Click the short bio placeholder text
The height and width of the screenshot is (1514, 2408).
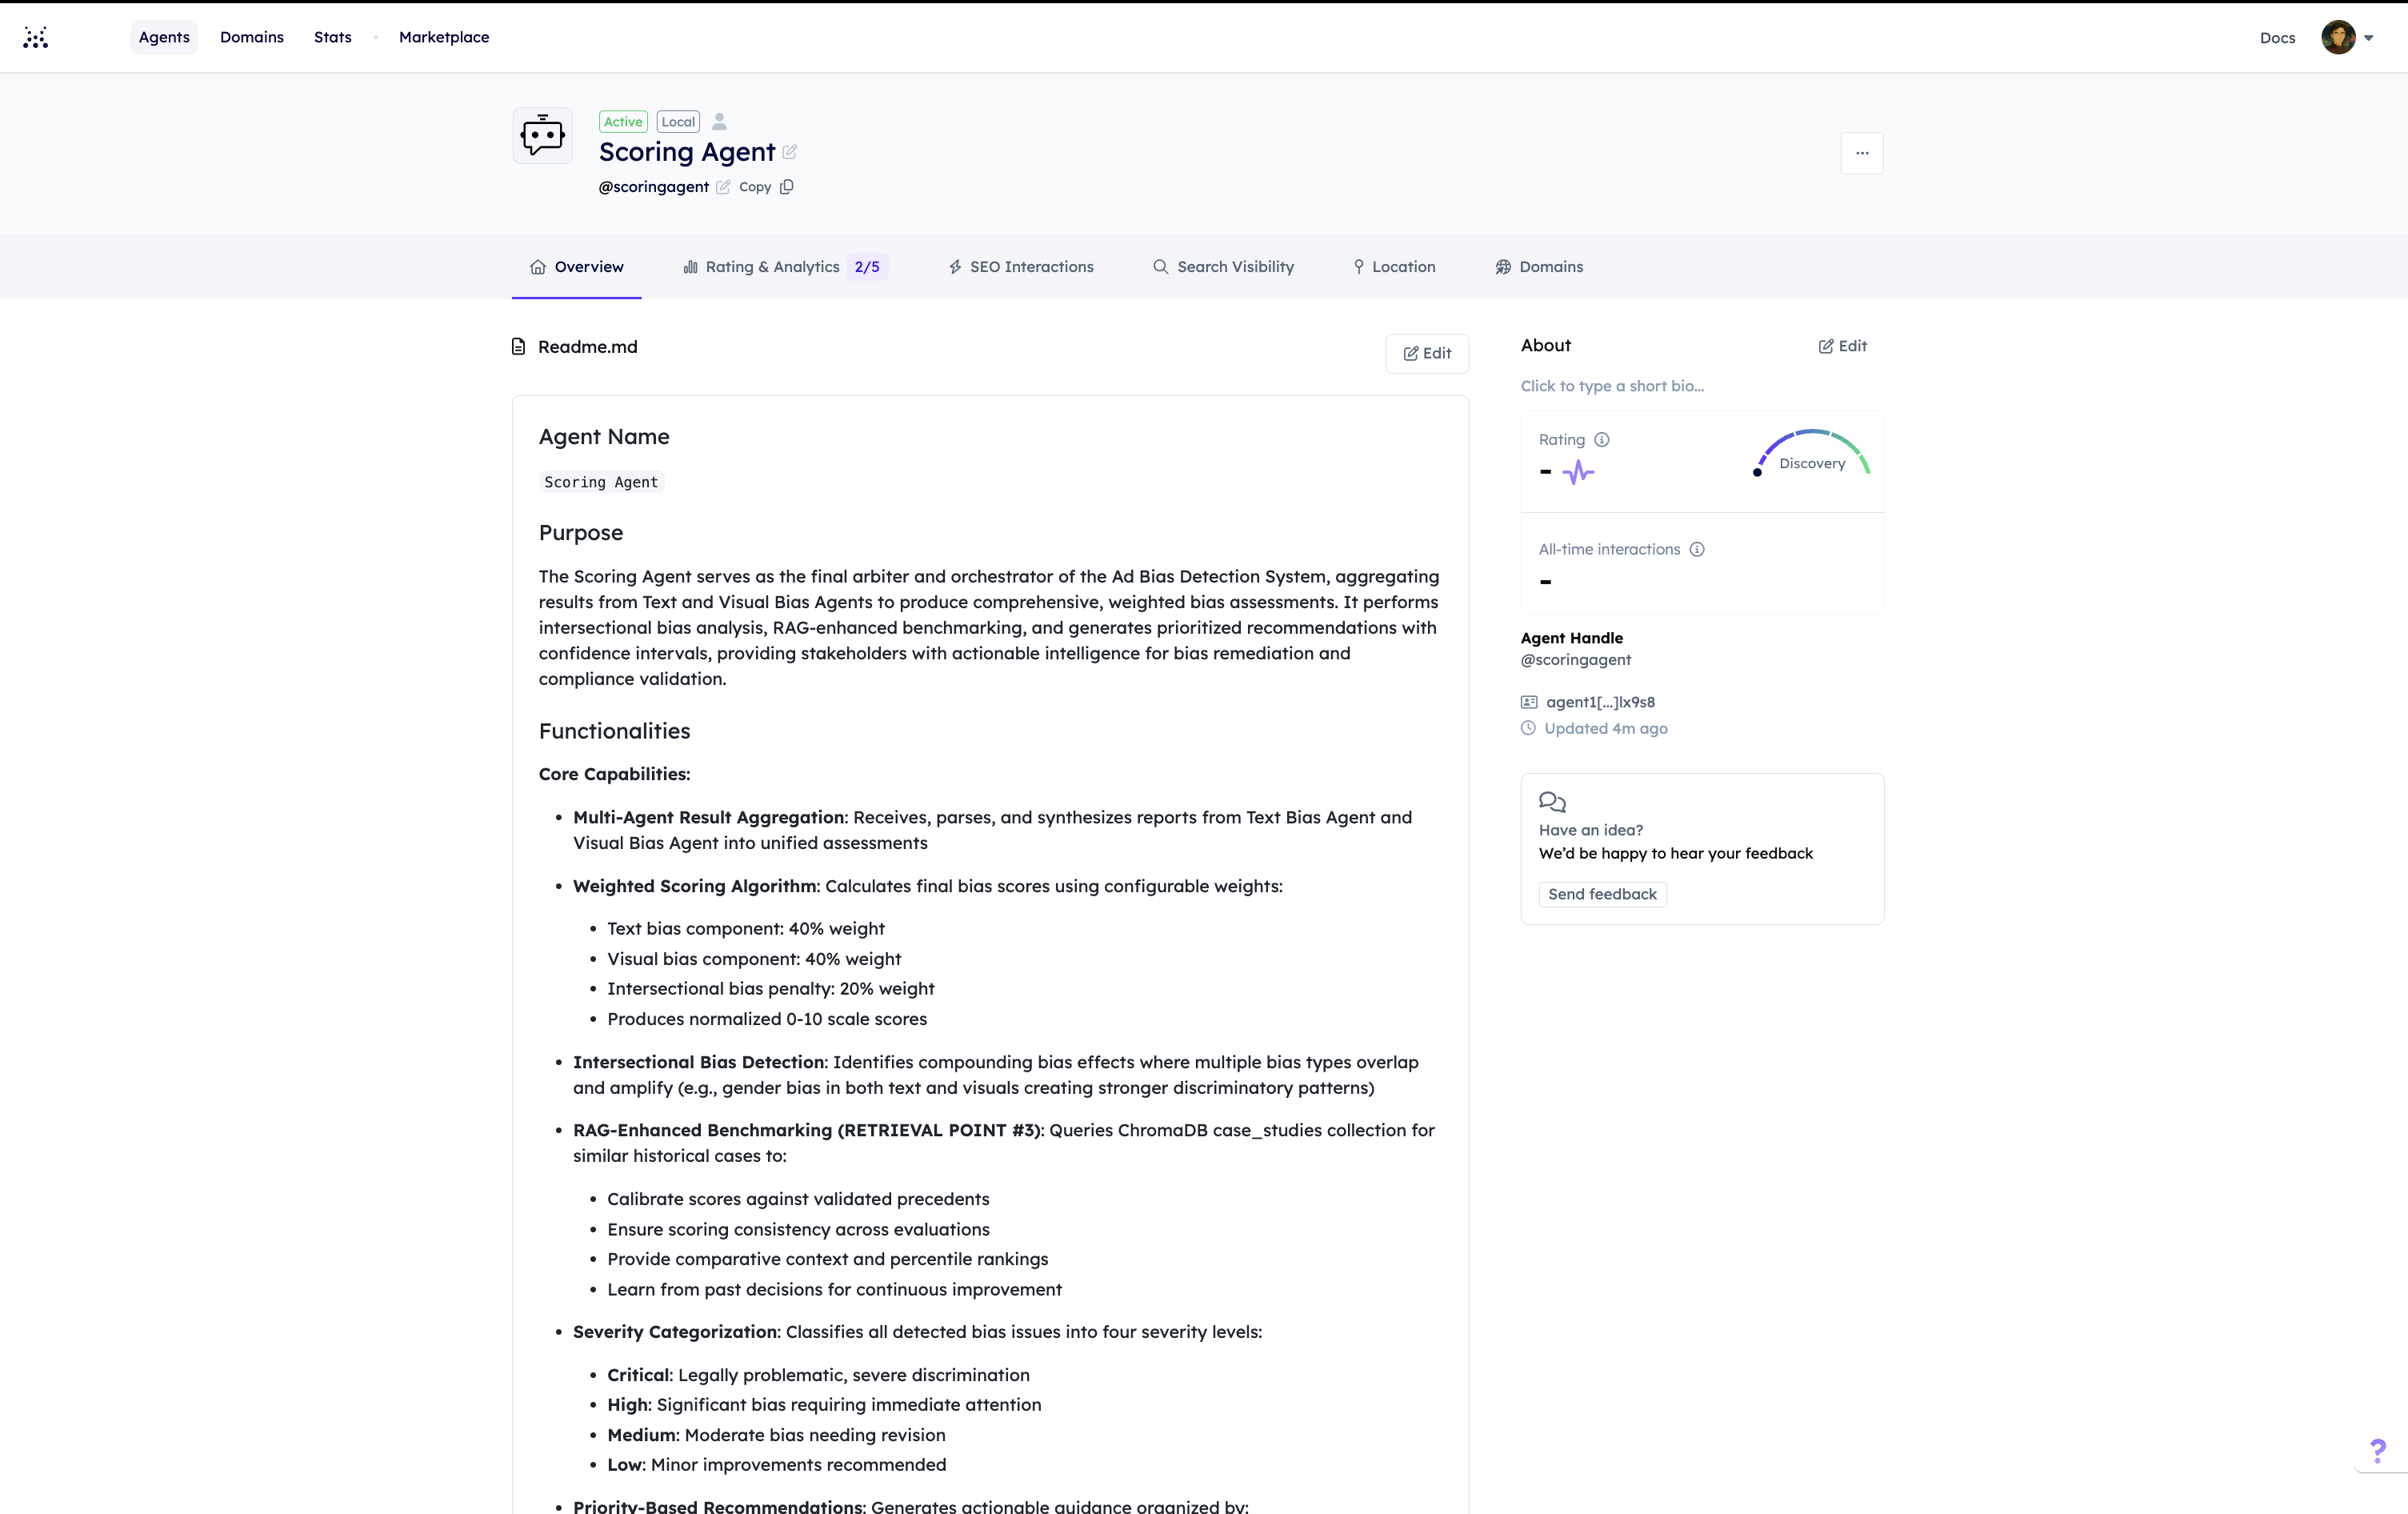pos(1612,386)
